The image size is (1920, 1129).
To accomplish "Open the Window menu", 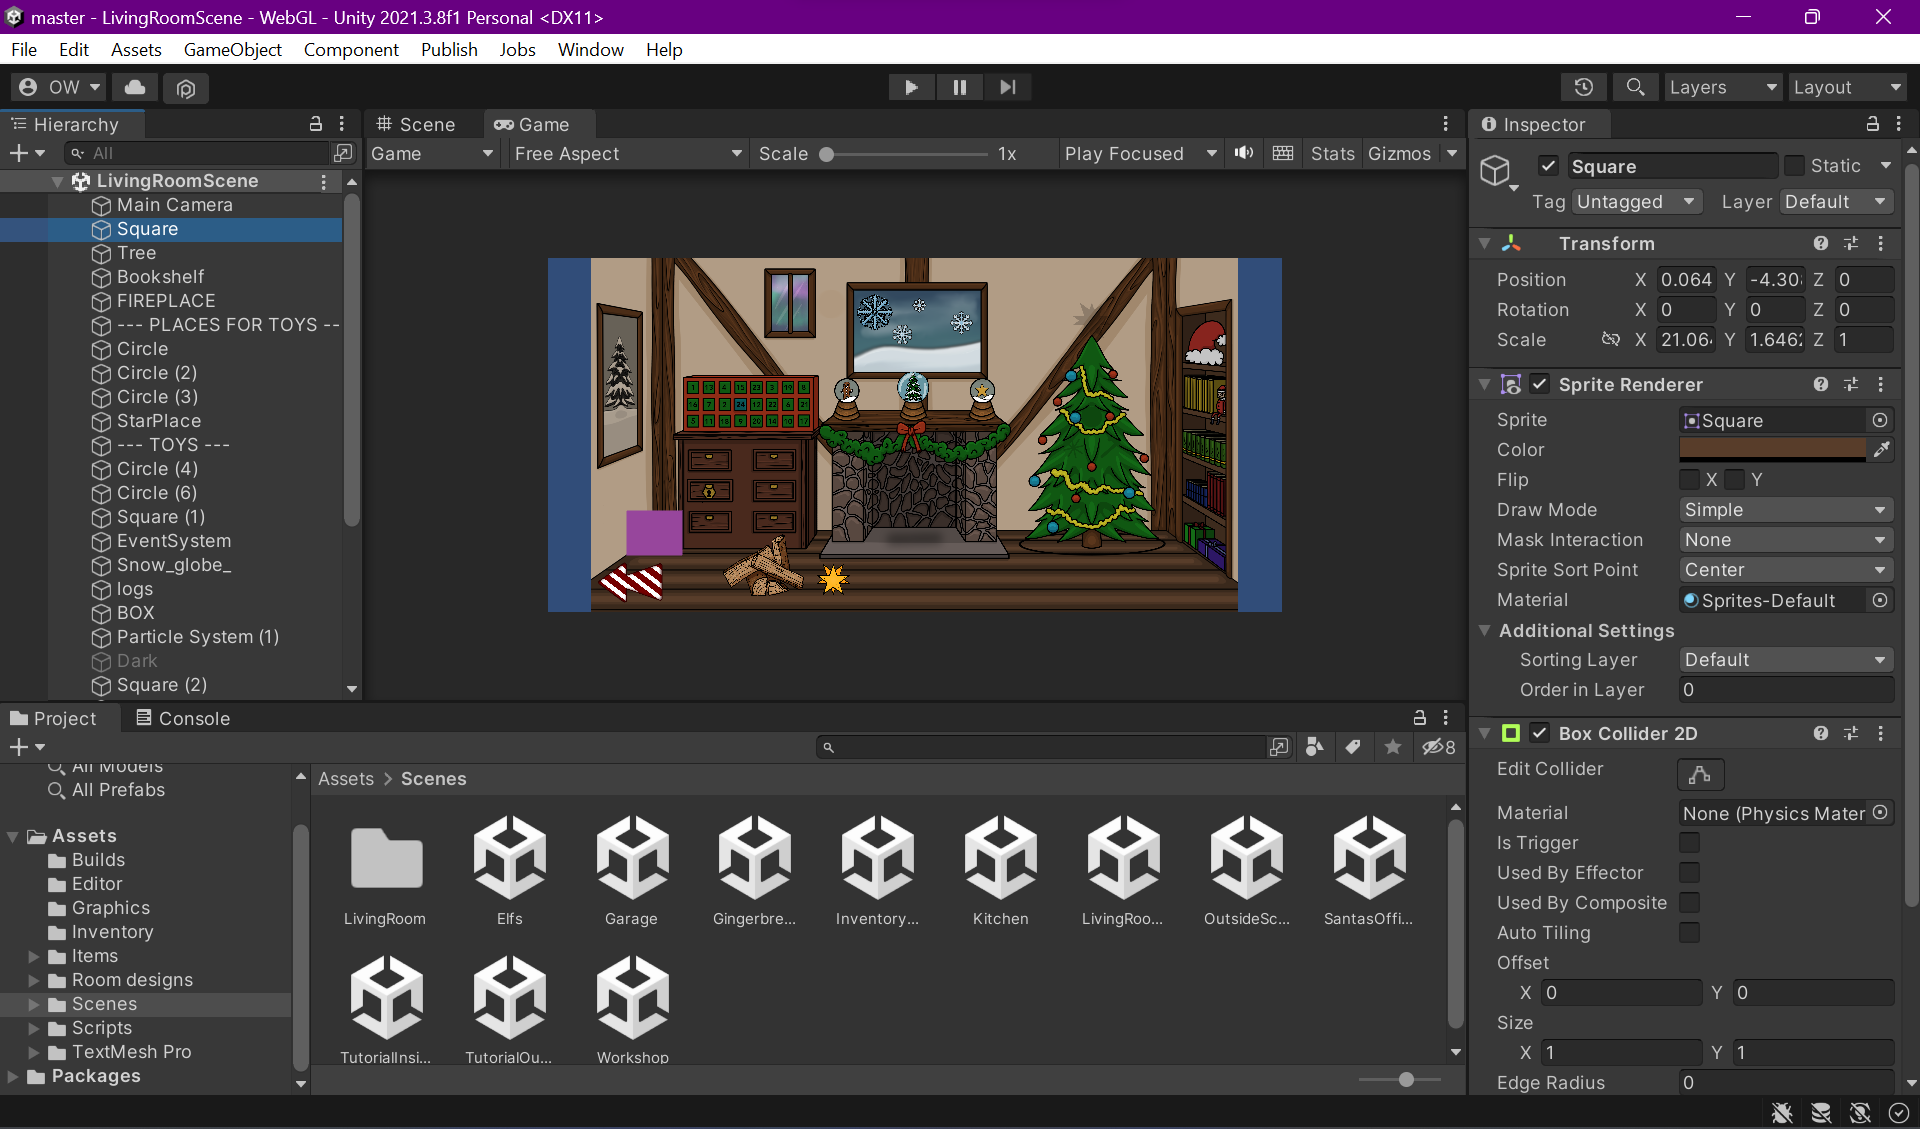I will pos(590,49).
